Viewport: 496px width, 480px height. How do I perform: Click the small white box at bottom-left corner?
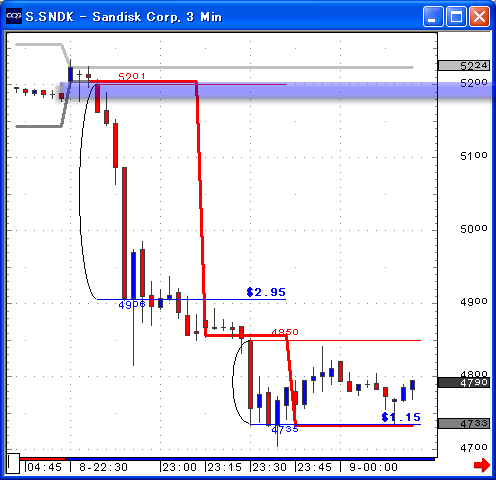13,463
